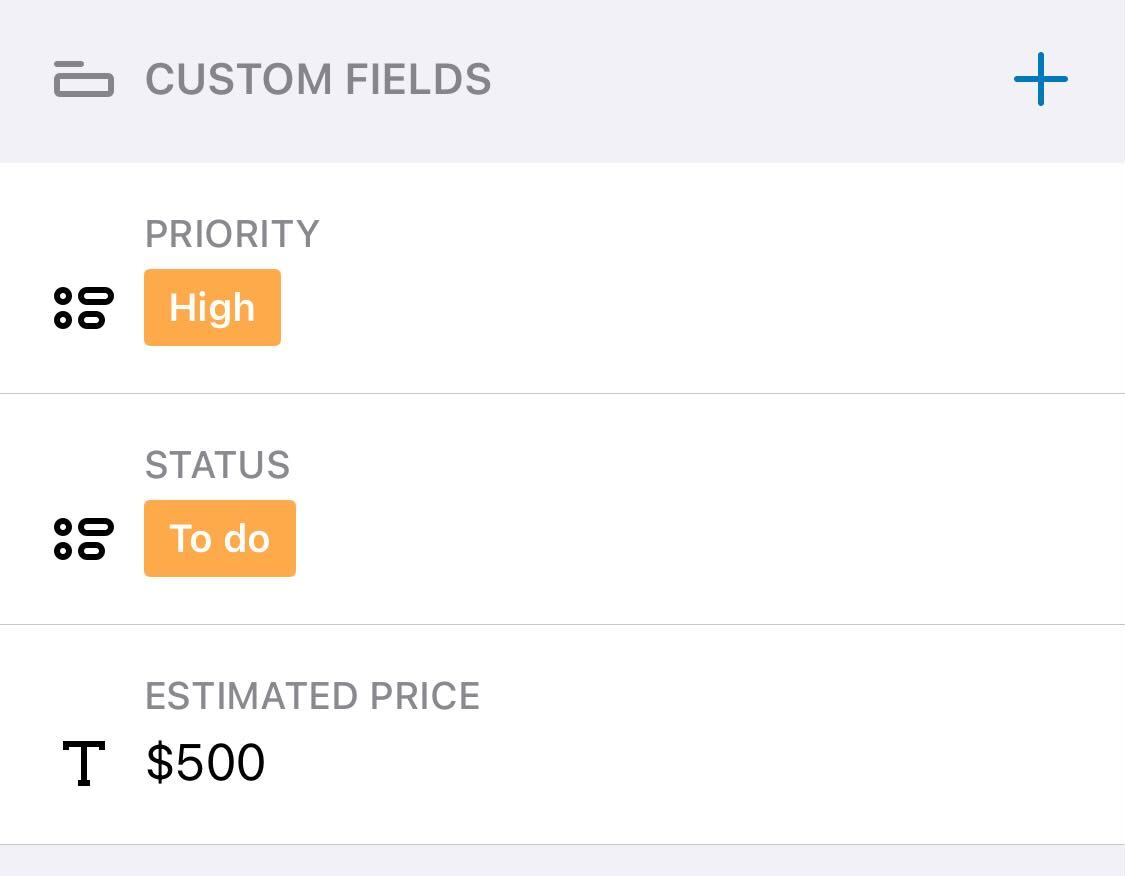Click the STATUS field label
This screenshot has height=876, width=1125.
pyautogui.click(x=217, y=465)
